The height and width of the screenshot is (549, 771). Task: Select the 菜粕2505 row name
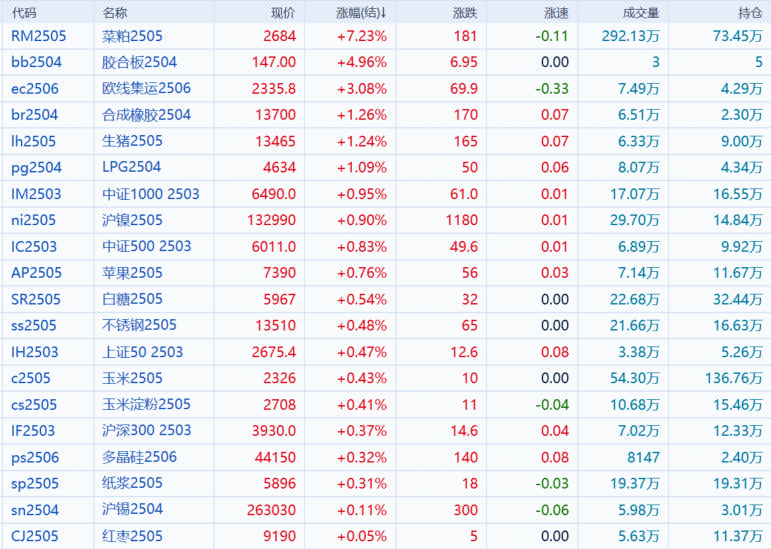pyautogui.click(x=132, y=35)
